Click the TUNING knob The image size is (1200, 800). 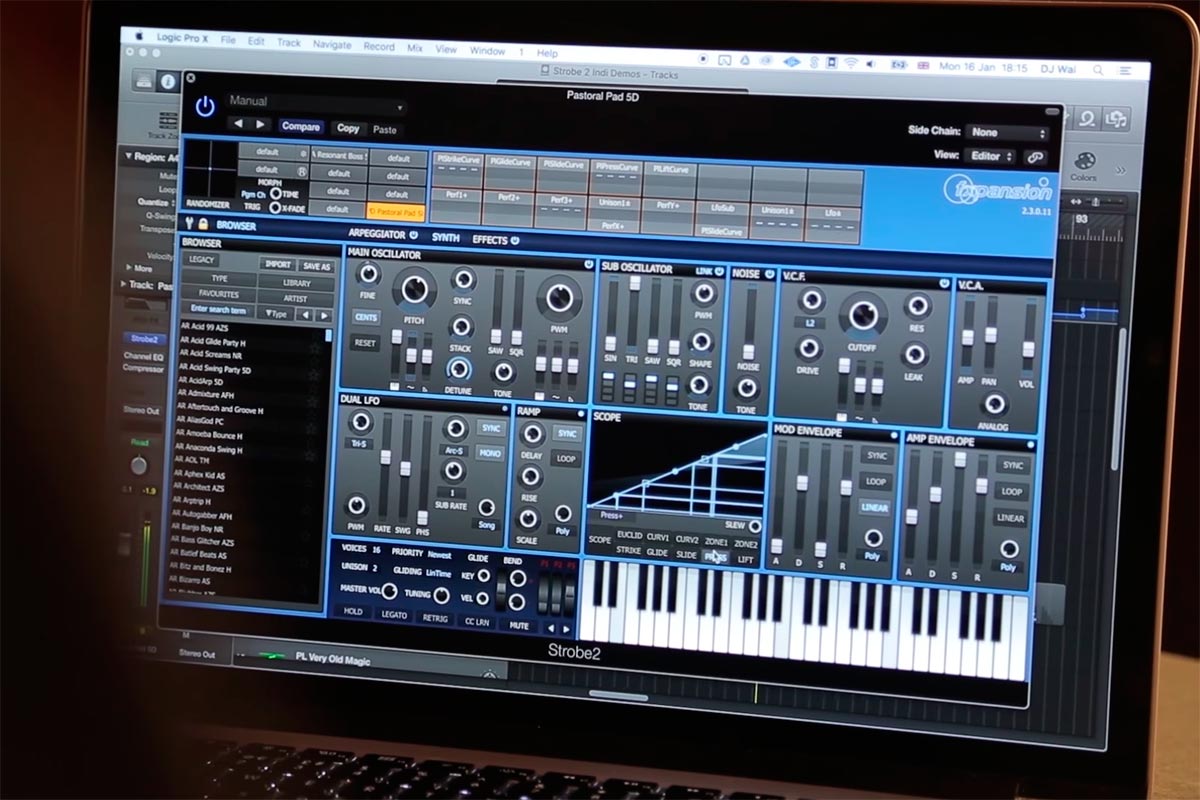point(441,595)
